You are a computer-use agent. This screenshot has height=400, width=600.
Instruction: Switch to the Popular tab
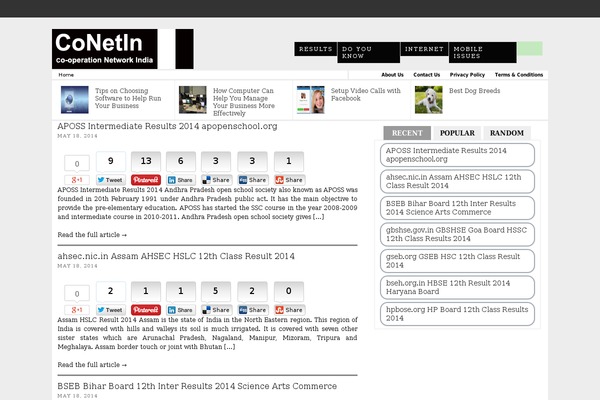click(x=457, y=133)
